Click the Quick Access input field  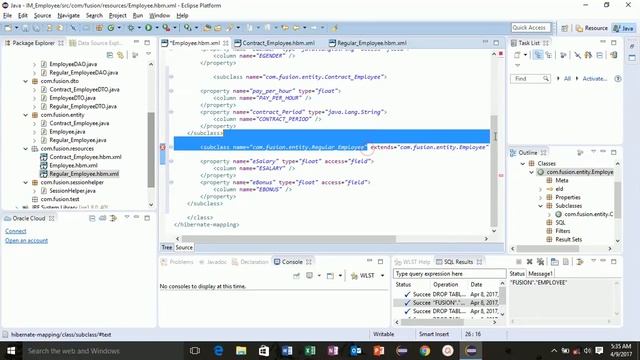[x=530, y=28]
